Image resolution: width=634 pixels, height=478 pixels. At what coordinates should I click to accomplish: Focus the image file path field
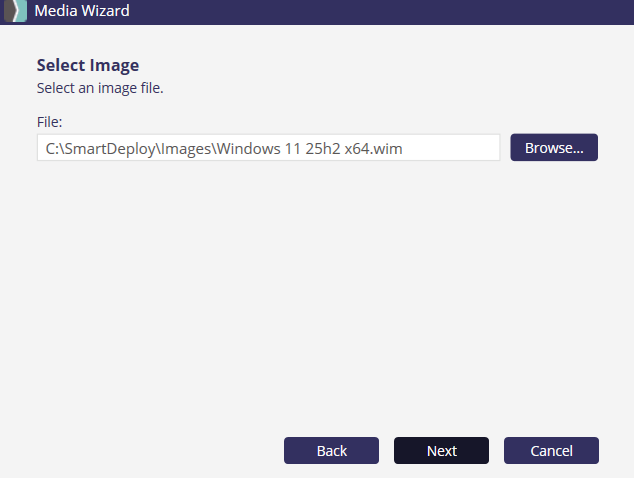tap(268, 148)
